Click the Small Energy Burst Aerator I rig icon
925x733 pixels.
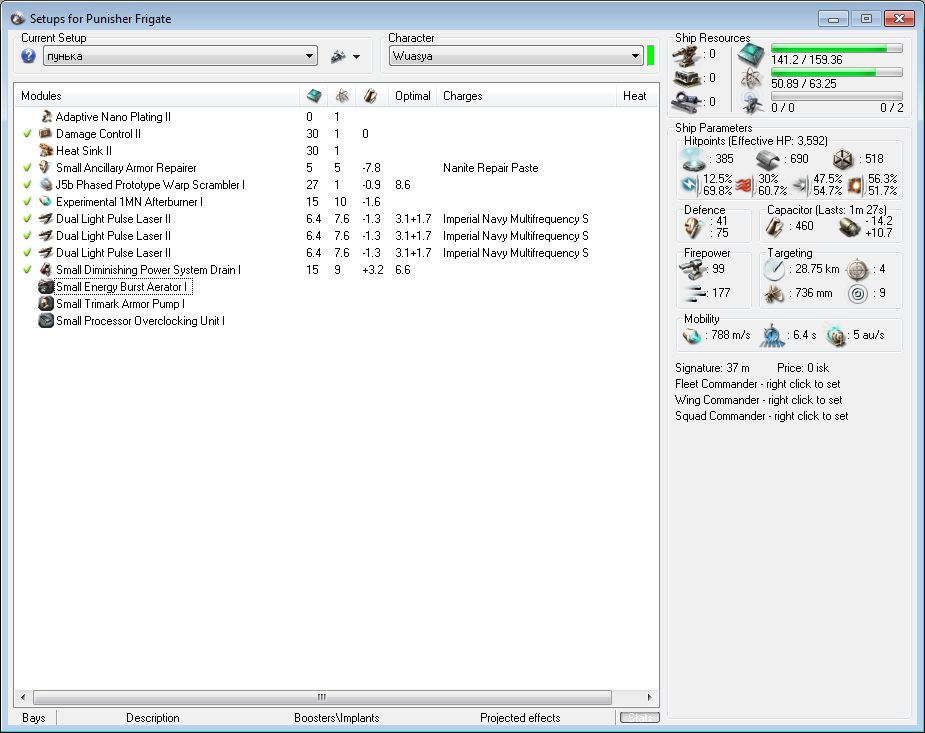point(45,287)
